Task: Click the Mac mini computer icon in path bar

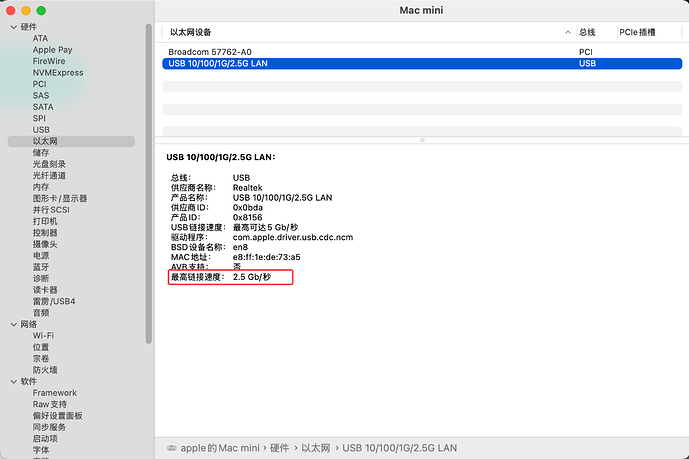Action: 171,447
